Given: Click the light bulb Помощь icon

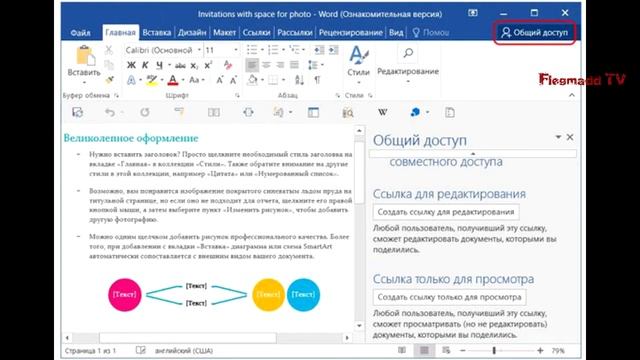Looking at the screenshot, I should coord(416,33).
